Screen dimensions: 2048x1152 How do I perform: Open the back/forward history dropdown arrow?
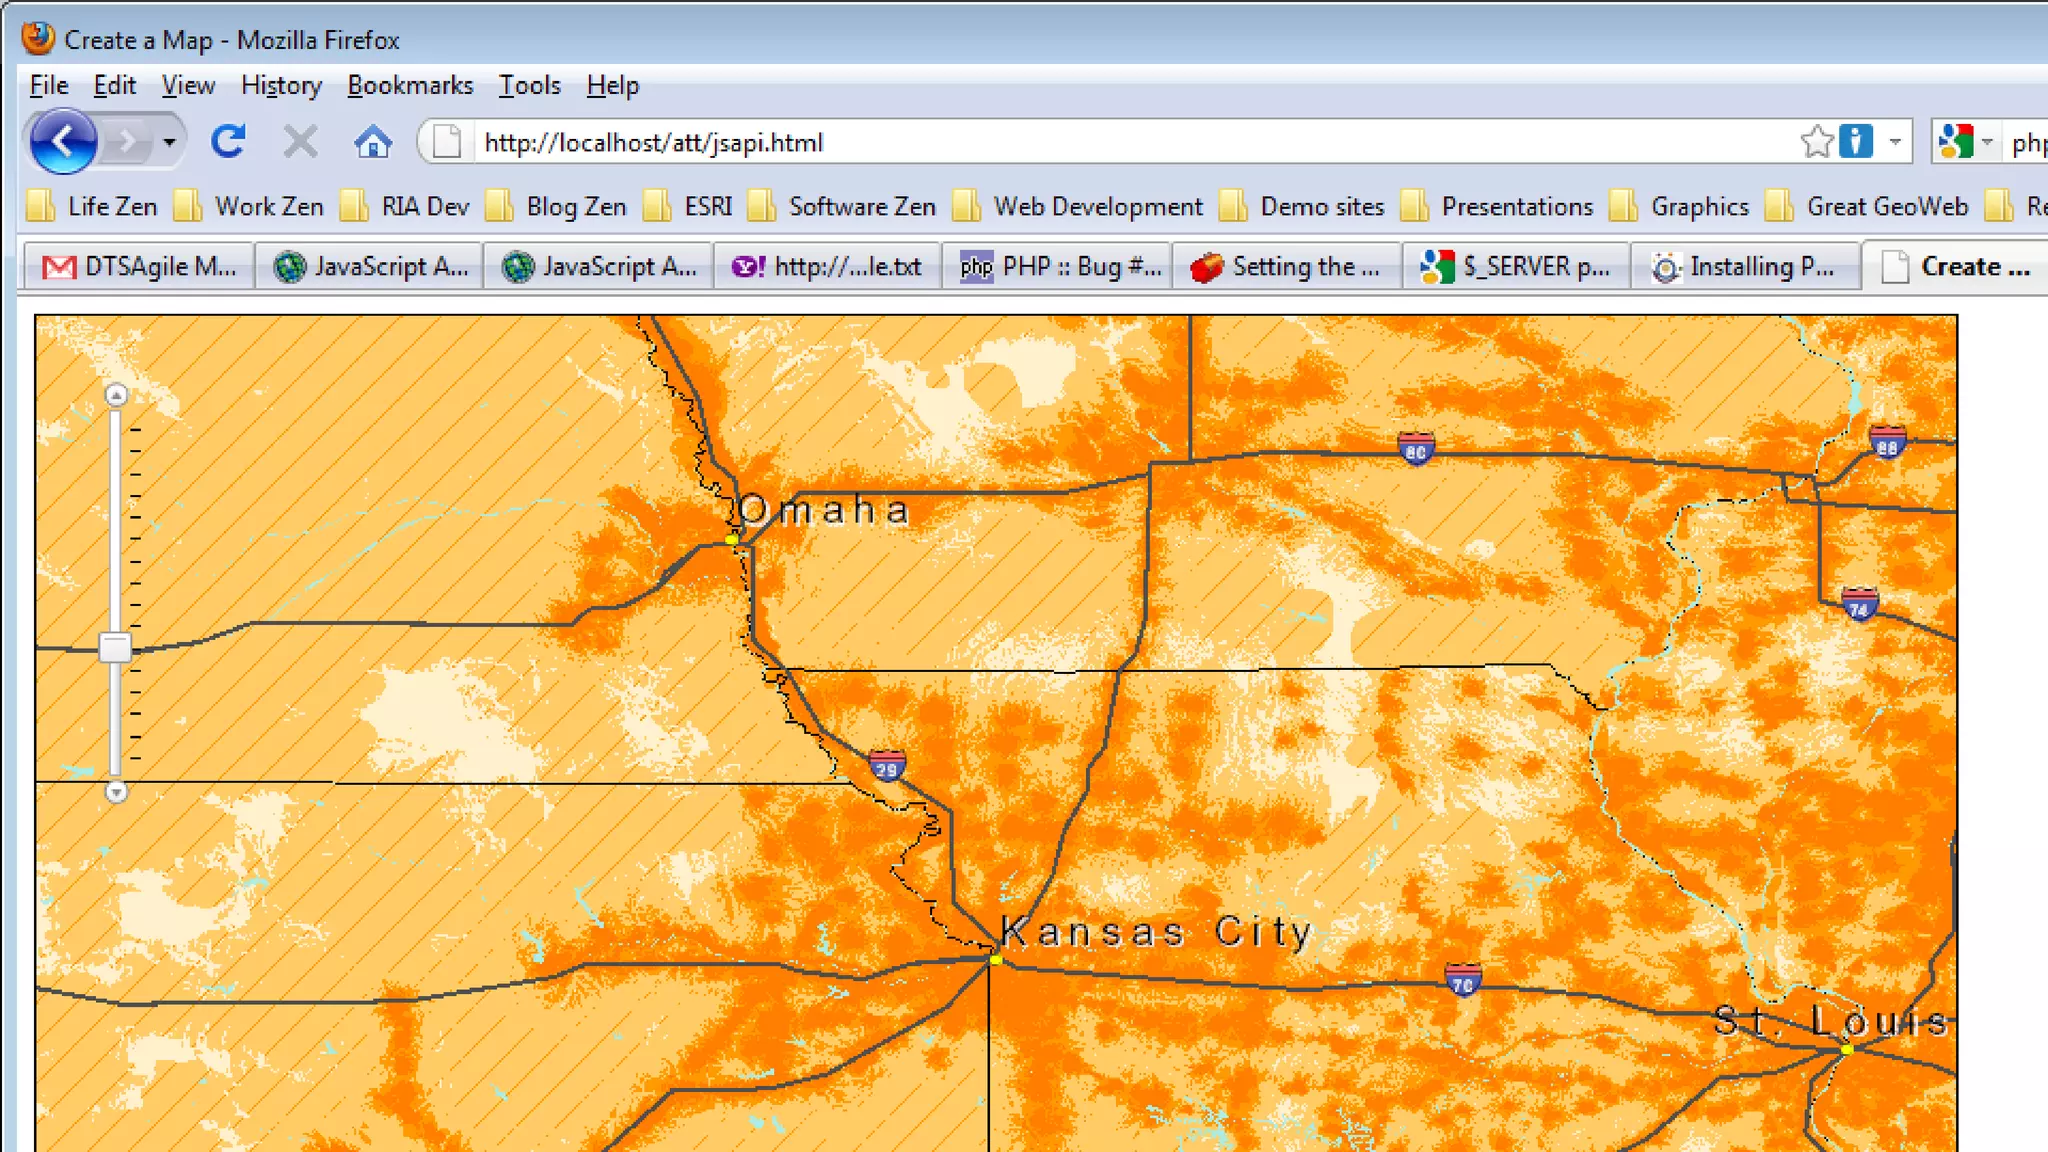[x=169, y=142]
